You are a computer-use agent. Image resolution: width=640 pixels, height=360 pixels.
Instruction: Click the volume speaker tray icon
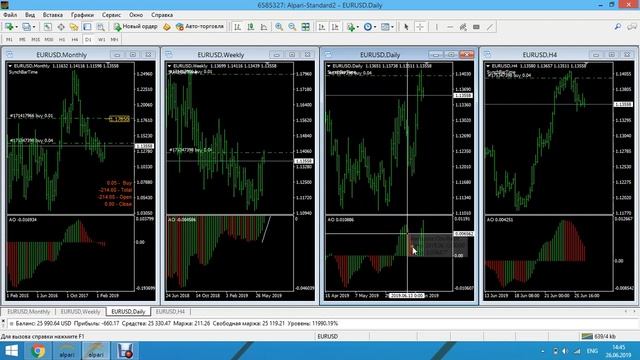click(x=565, y=351)
